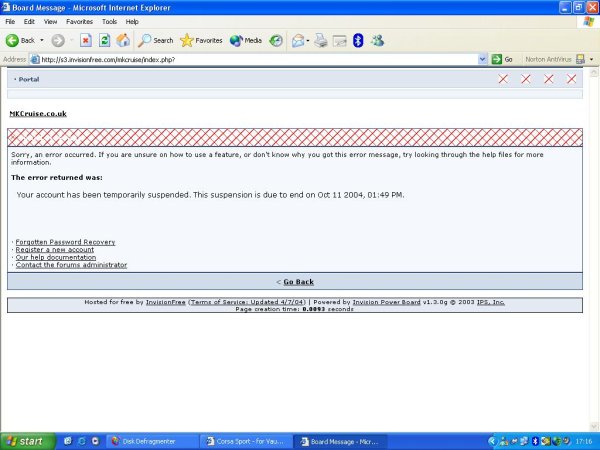Click the Print icon in toolbar
The width and height of the screenshot is (600, 450).
[321, 40]
